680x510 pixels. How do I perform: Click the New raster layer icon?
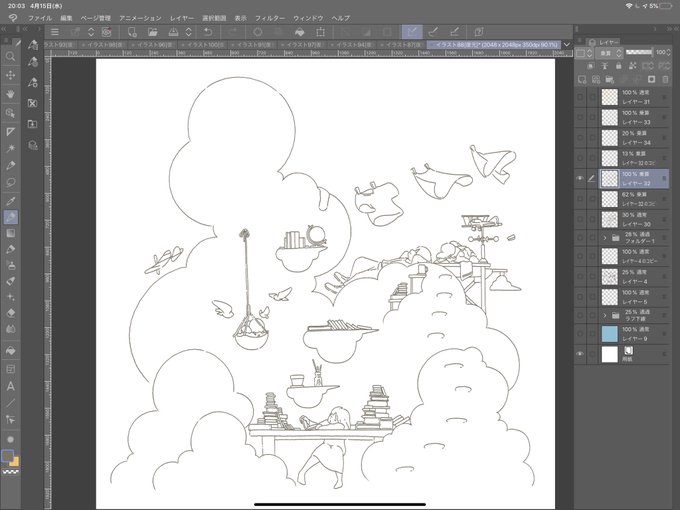(582, 79)
